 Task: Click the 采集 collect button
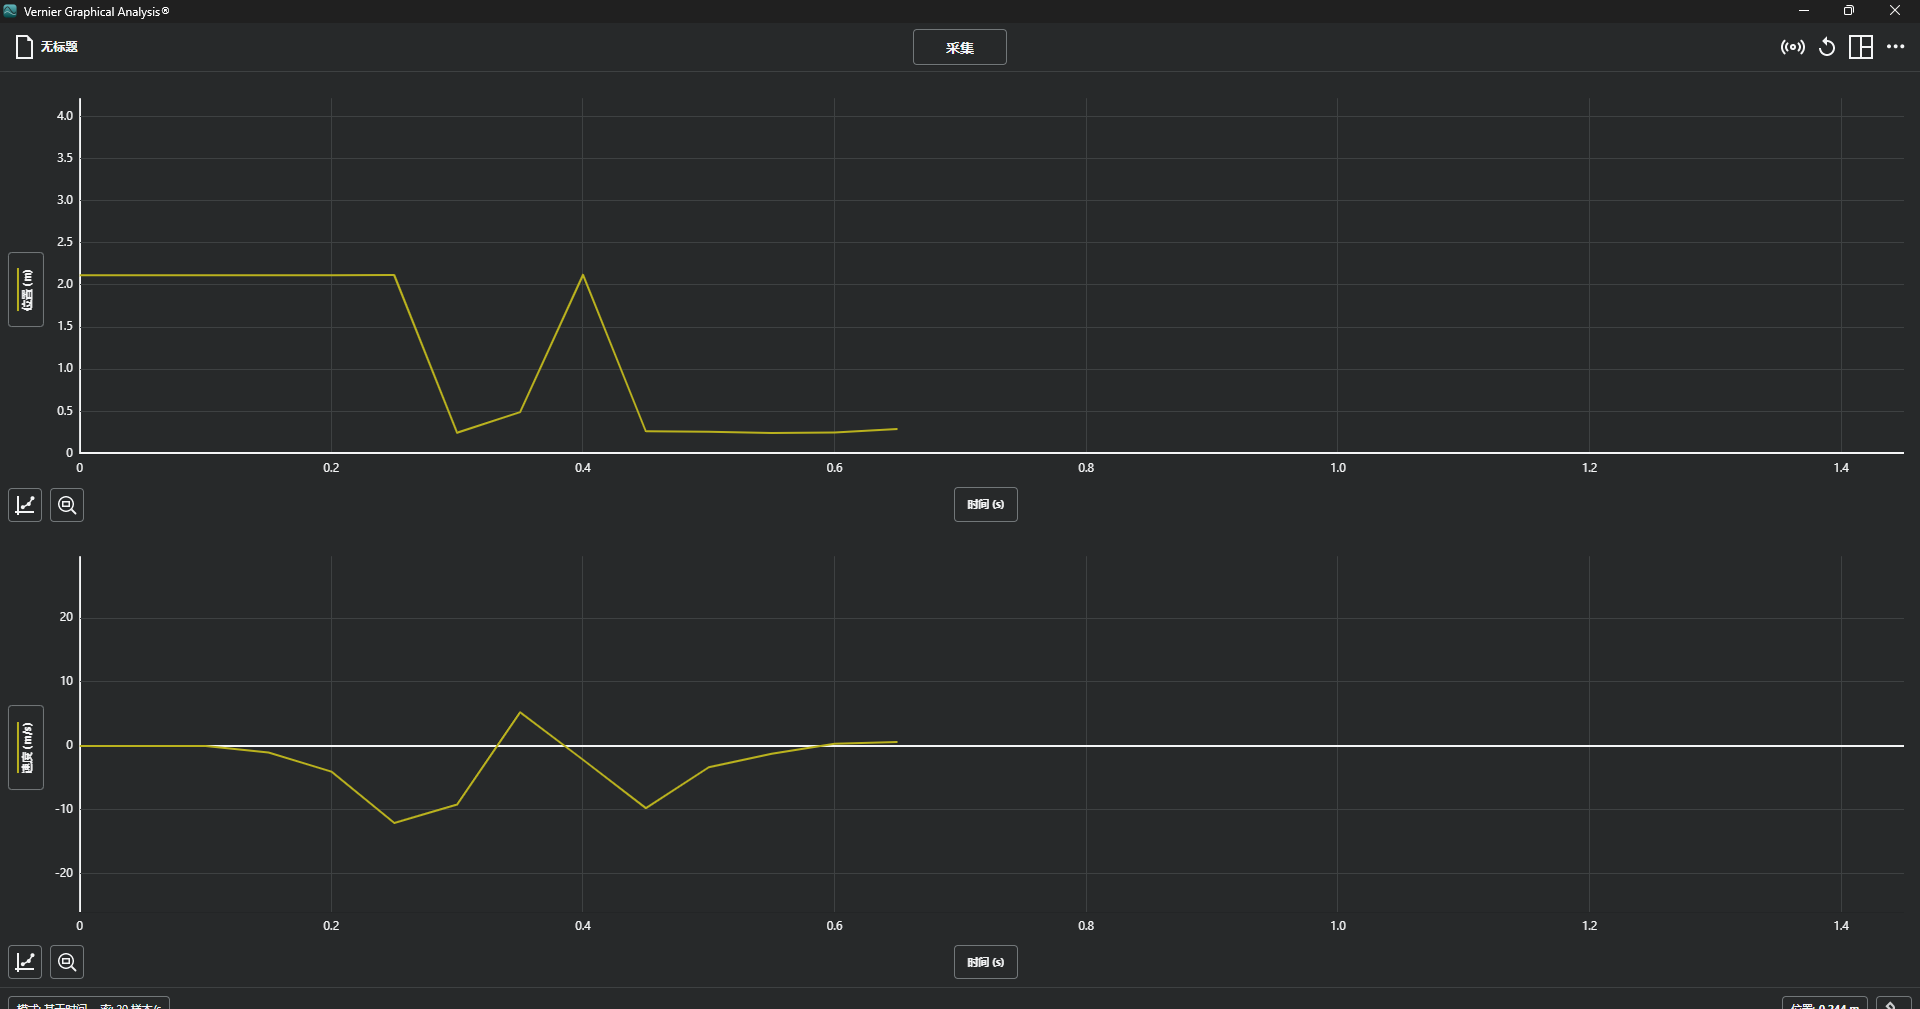pos(959,47)
